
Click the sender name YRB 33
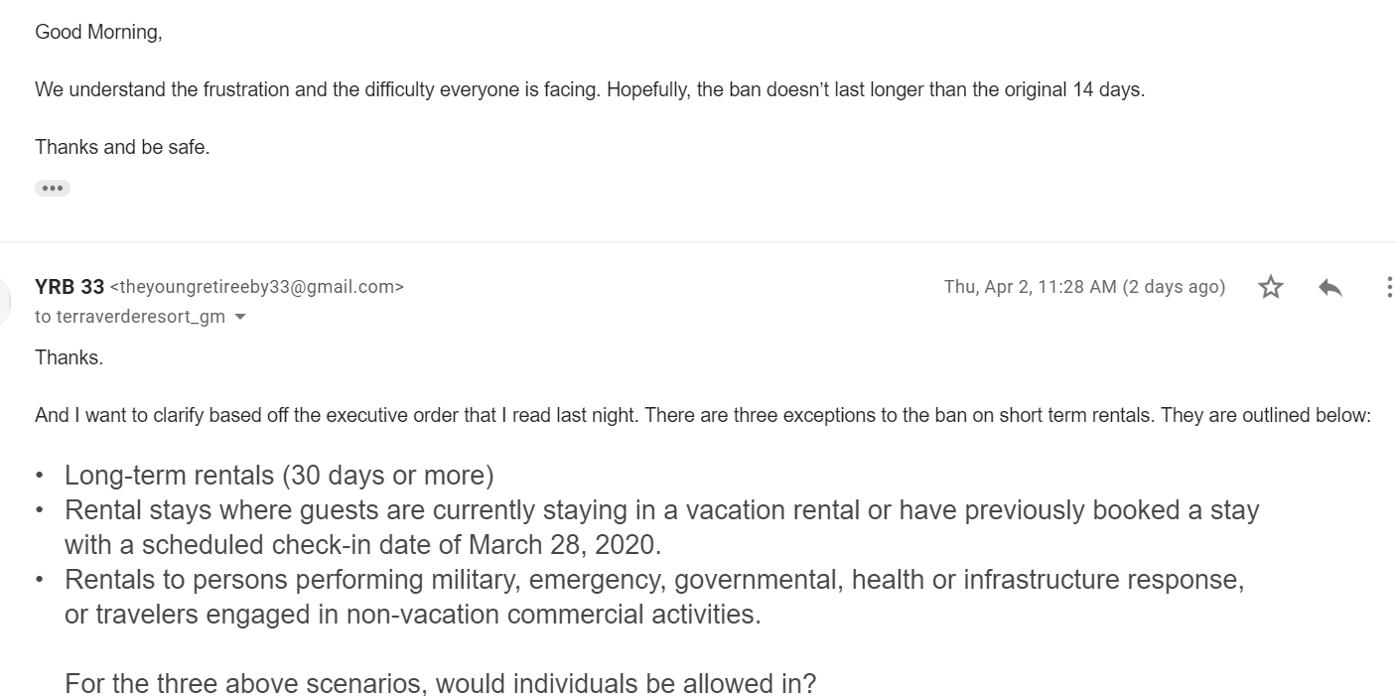(x=69, y=287)
